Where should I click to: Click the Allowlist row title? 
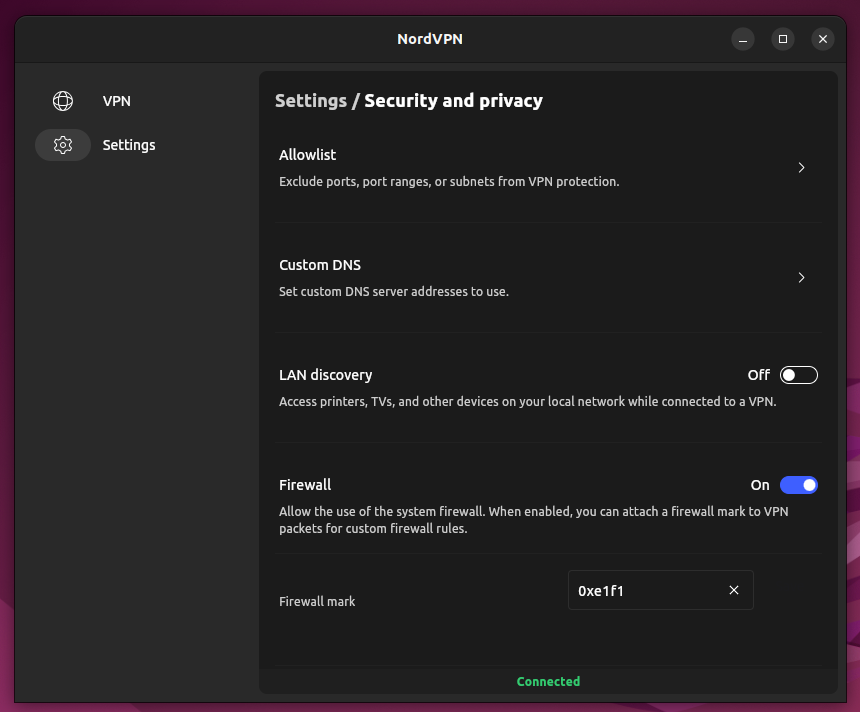(307, 155)
